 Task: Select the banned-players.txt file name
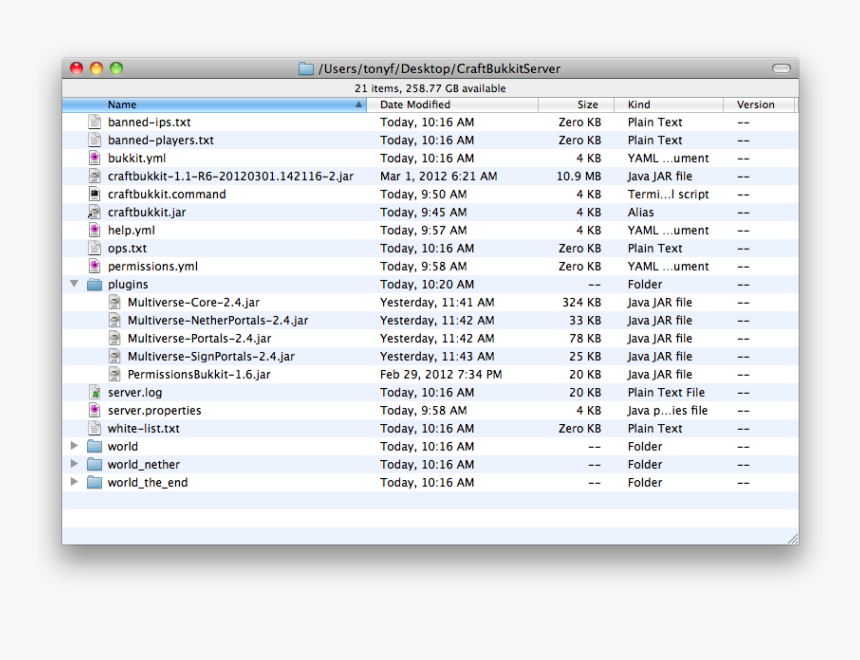tap(161, 140)
